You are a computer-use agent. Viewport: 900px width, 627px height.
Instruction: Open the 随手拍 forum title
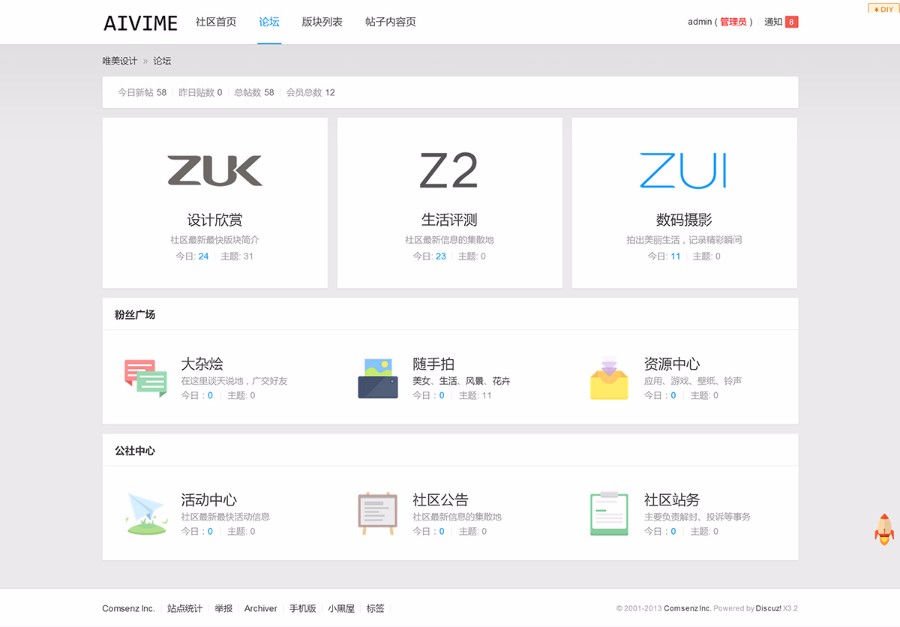point(433,364)
